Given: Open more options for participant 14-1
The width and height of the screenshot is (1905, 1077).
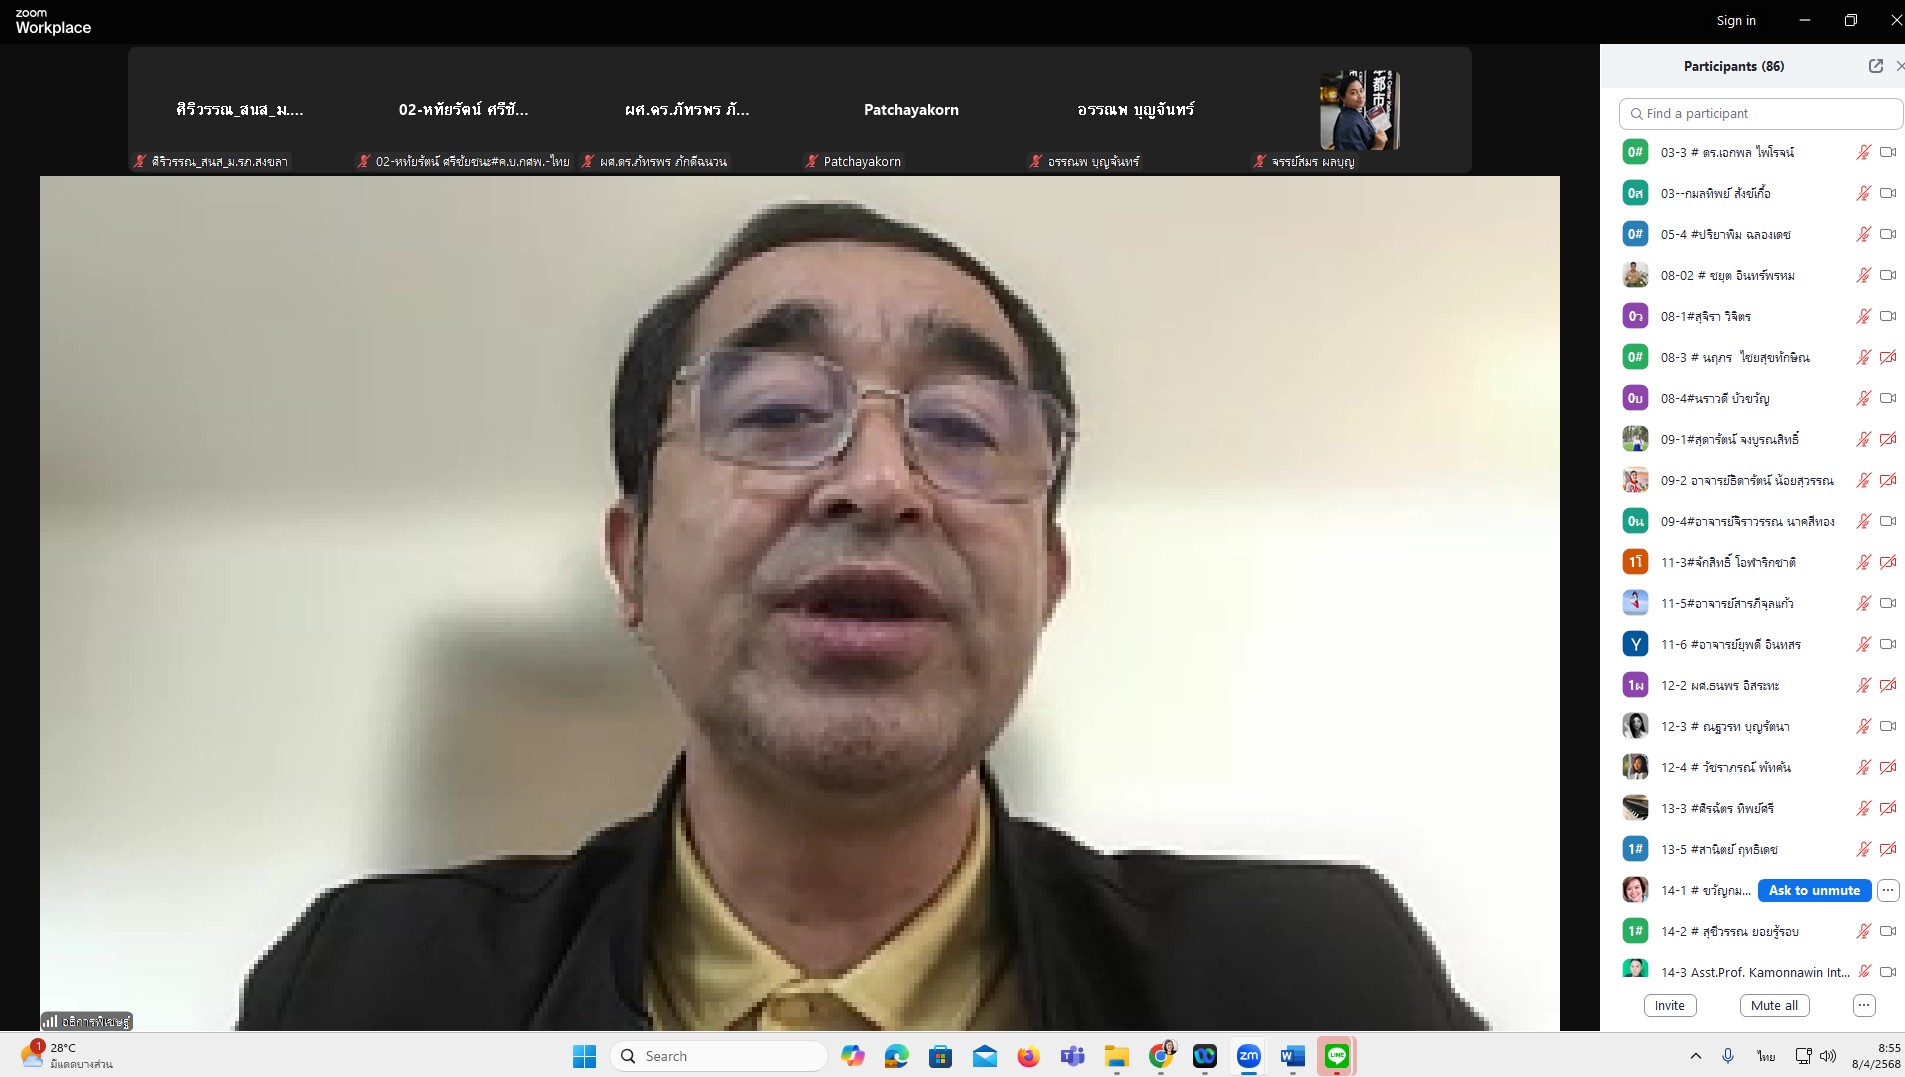Looking at the screenshot, I should (x=1888, y=890).
